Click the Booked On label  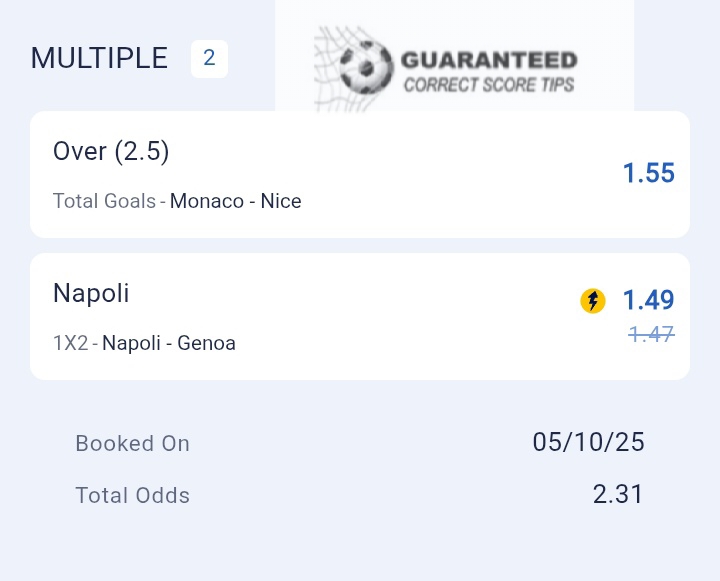(x=132, y=443)
